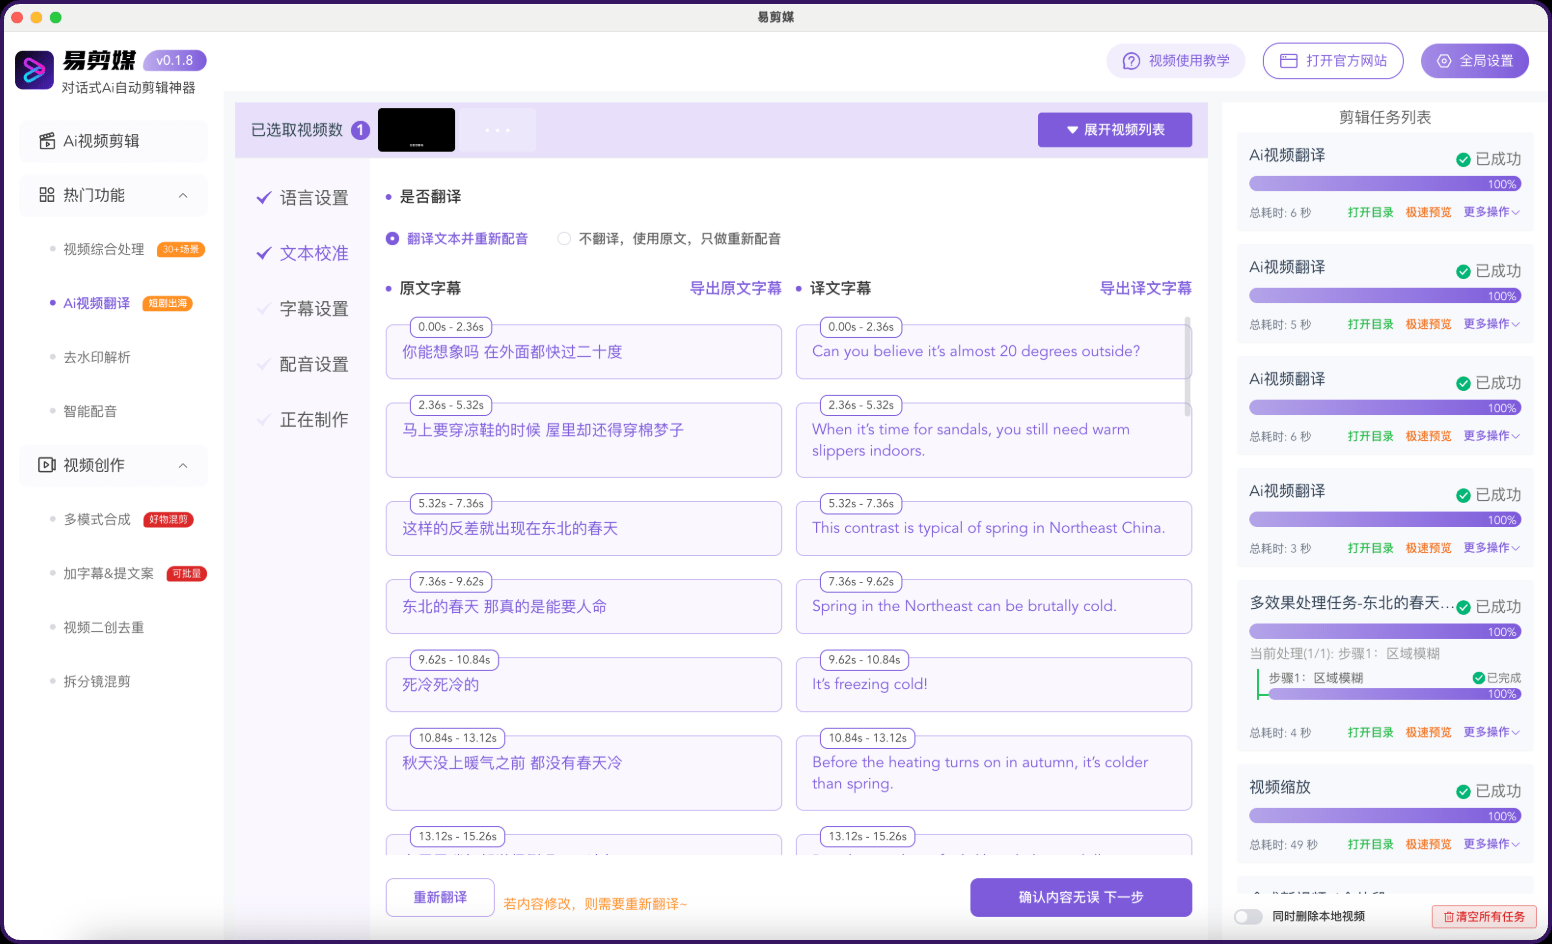Click the 热门功能 grid icon
This screenshot has width=1552, height=944.
click(x=46, y=195)
